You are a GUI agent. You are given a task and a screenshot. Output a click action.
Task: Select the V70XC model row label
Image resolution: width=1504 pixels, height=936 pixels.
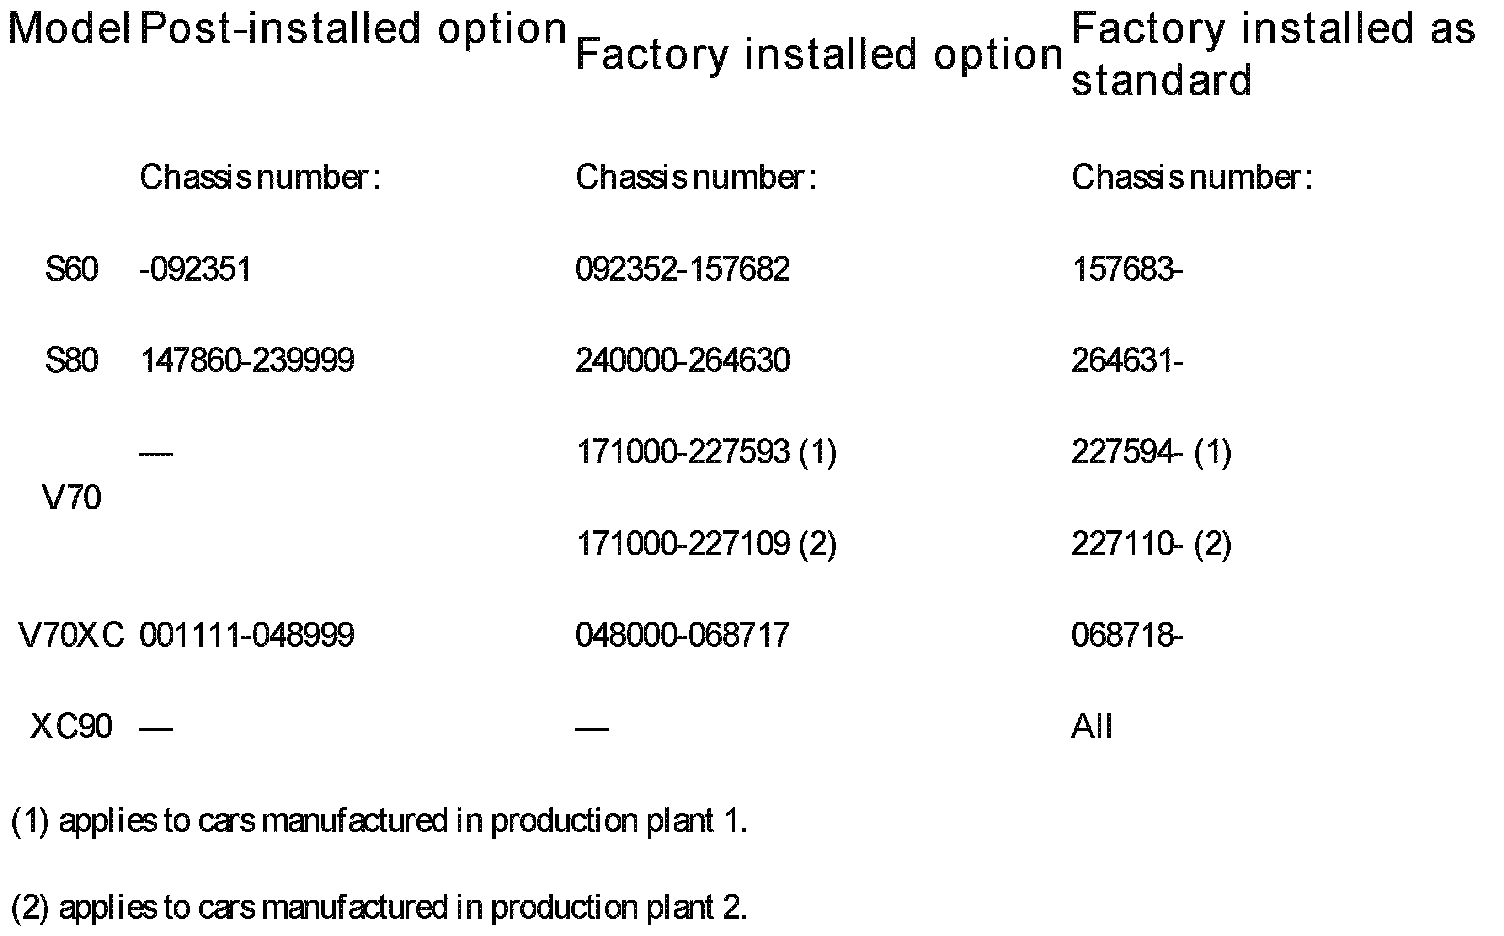tap(72, 635)
